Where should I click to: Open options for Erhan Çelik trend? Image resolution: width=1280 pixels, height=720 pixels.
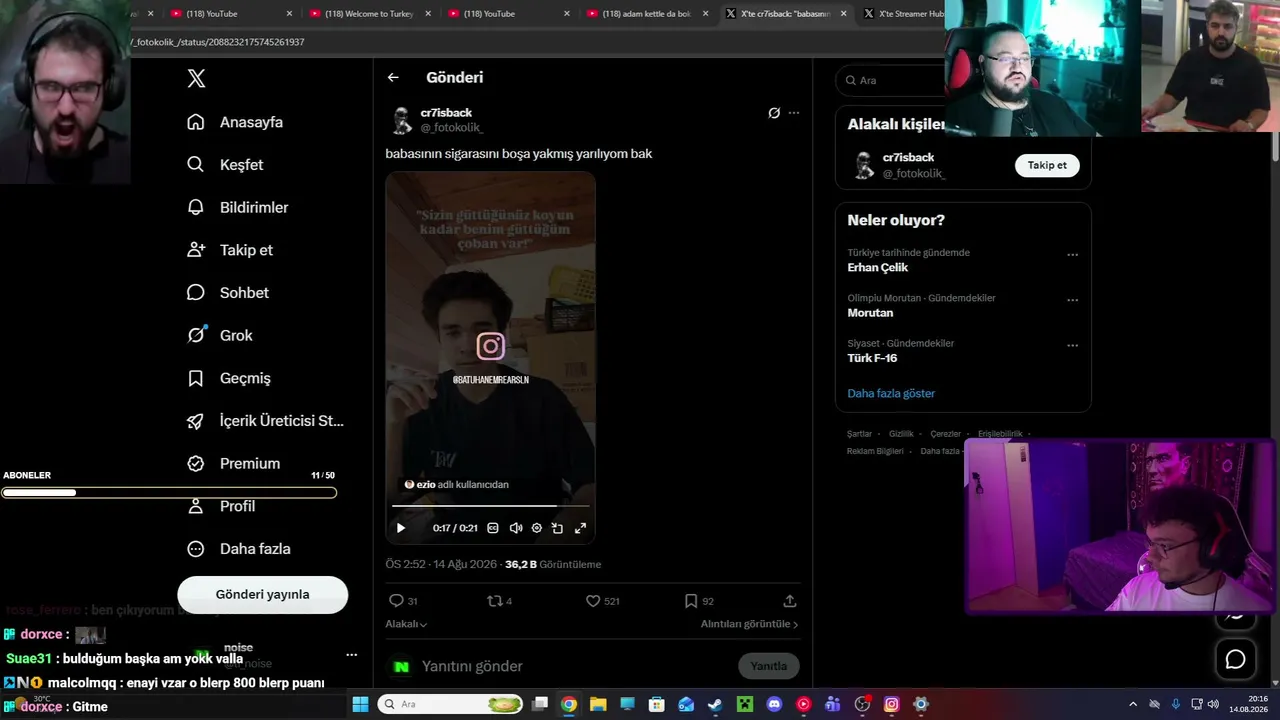pos(1072,255)
